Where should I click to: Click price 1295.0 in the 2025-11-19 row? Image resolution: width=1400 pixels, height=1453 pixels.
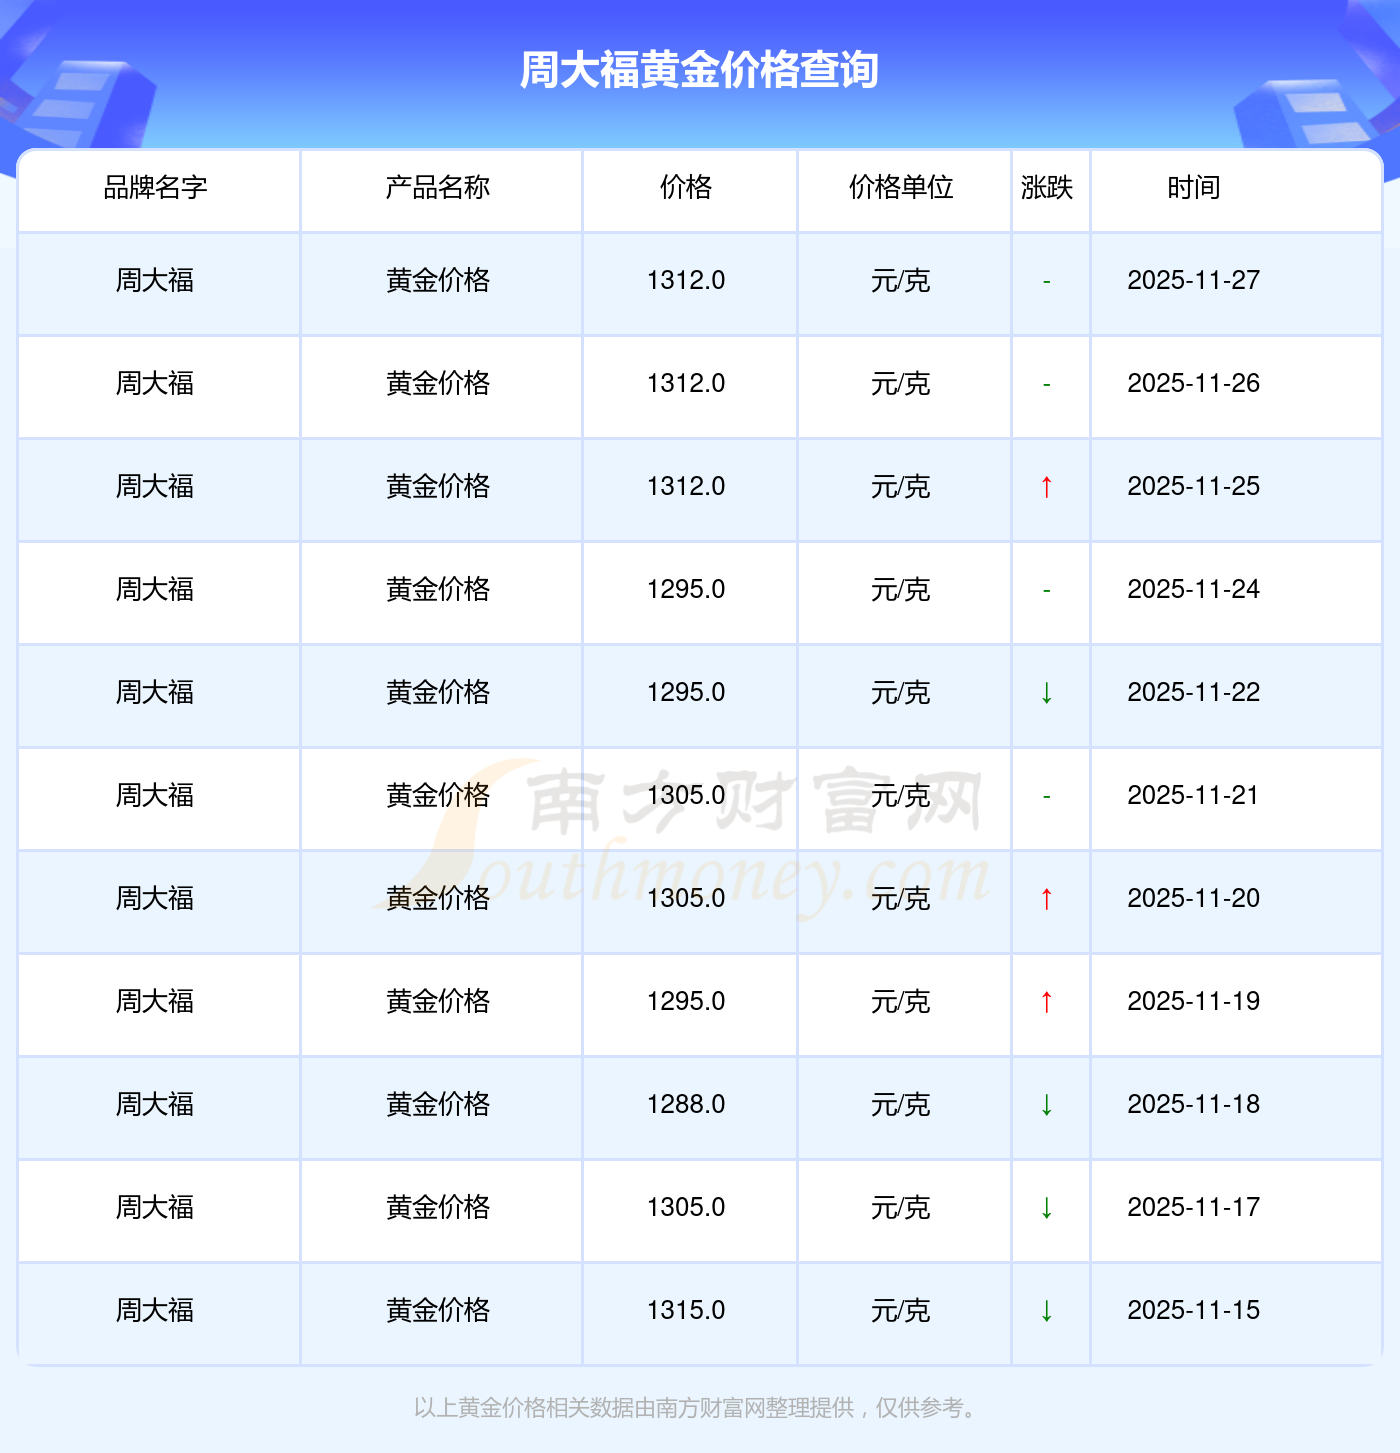click(686, 1002)
